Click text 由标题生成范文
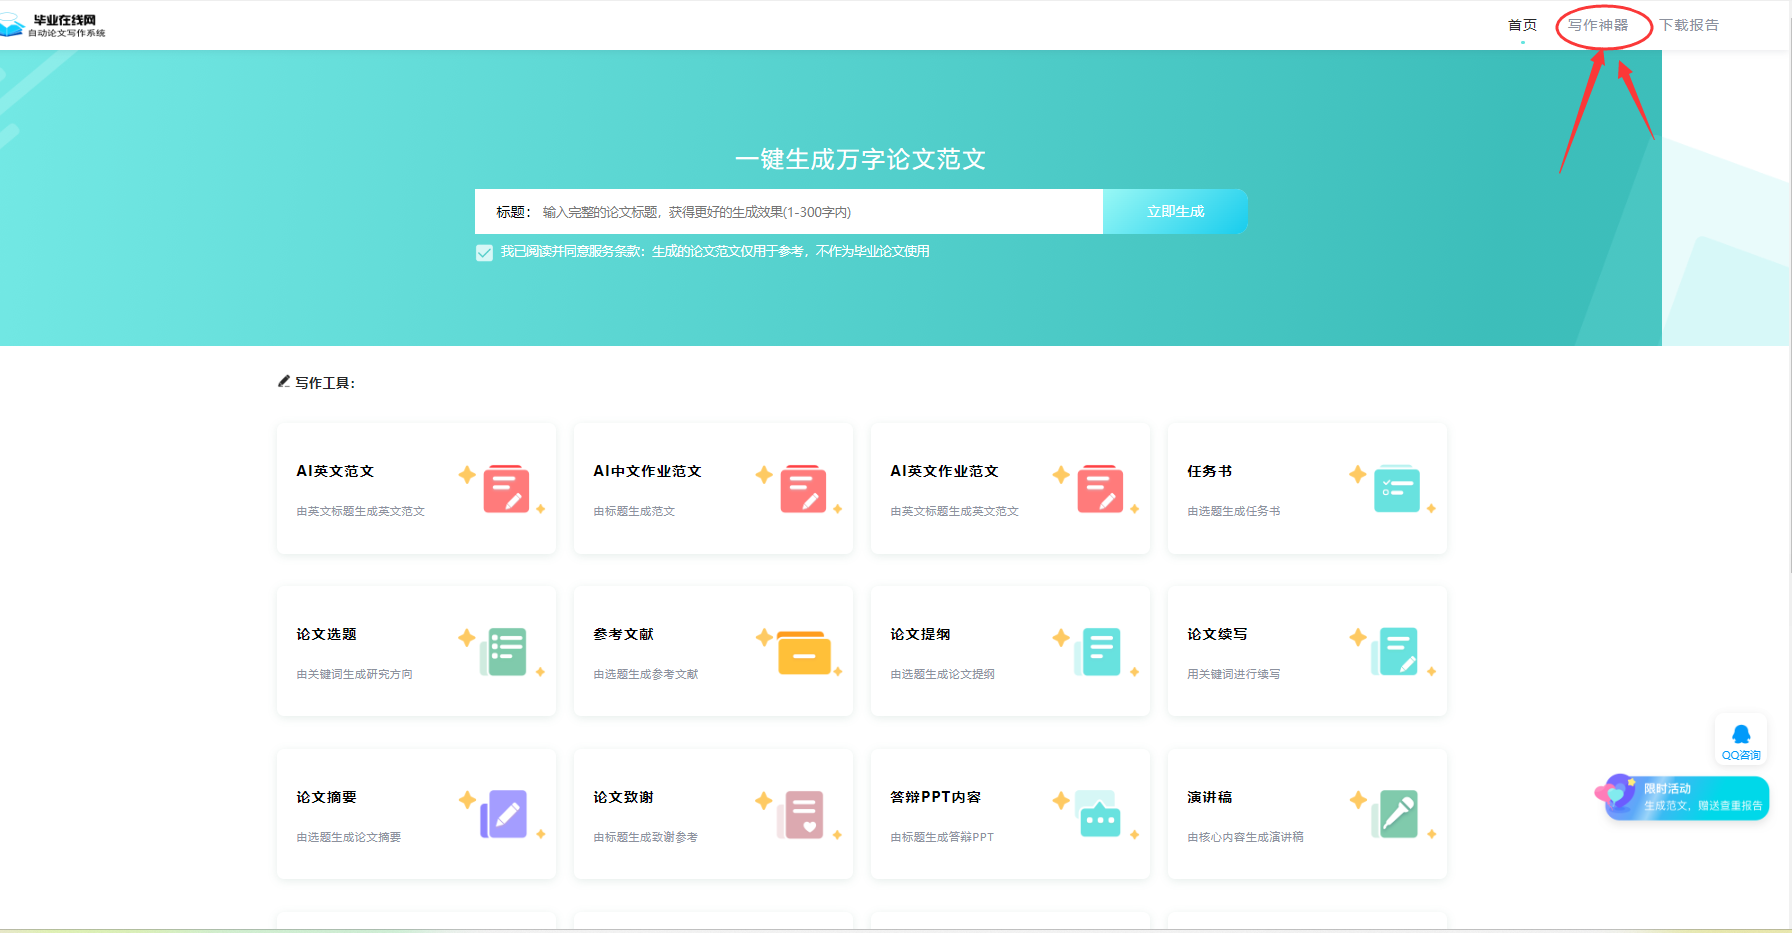The width and height of the screenshot is (1792, 933). tap(634, 511)
